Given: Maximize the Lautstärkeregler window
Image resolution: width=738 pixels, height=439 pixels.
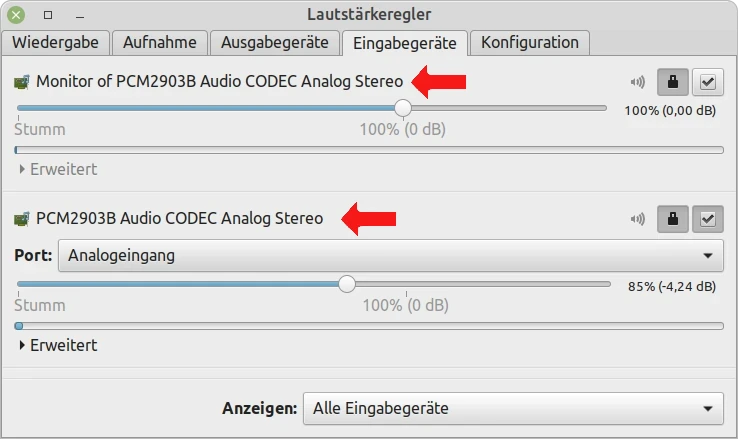Looking at the screenshot, I should click(48, 15).
